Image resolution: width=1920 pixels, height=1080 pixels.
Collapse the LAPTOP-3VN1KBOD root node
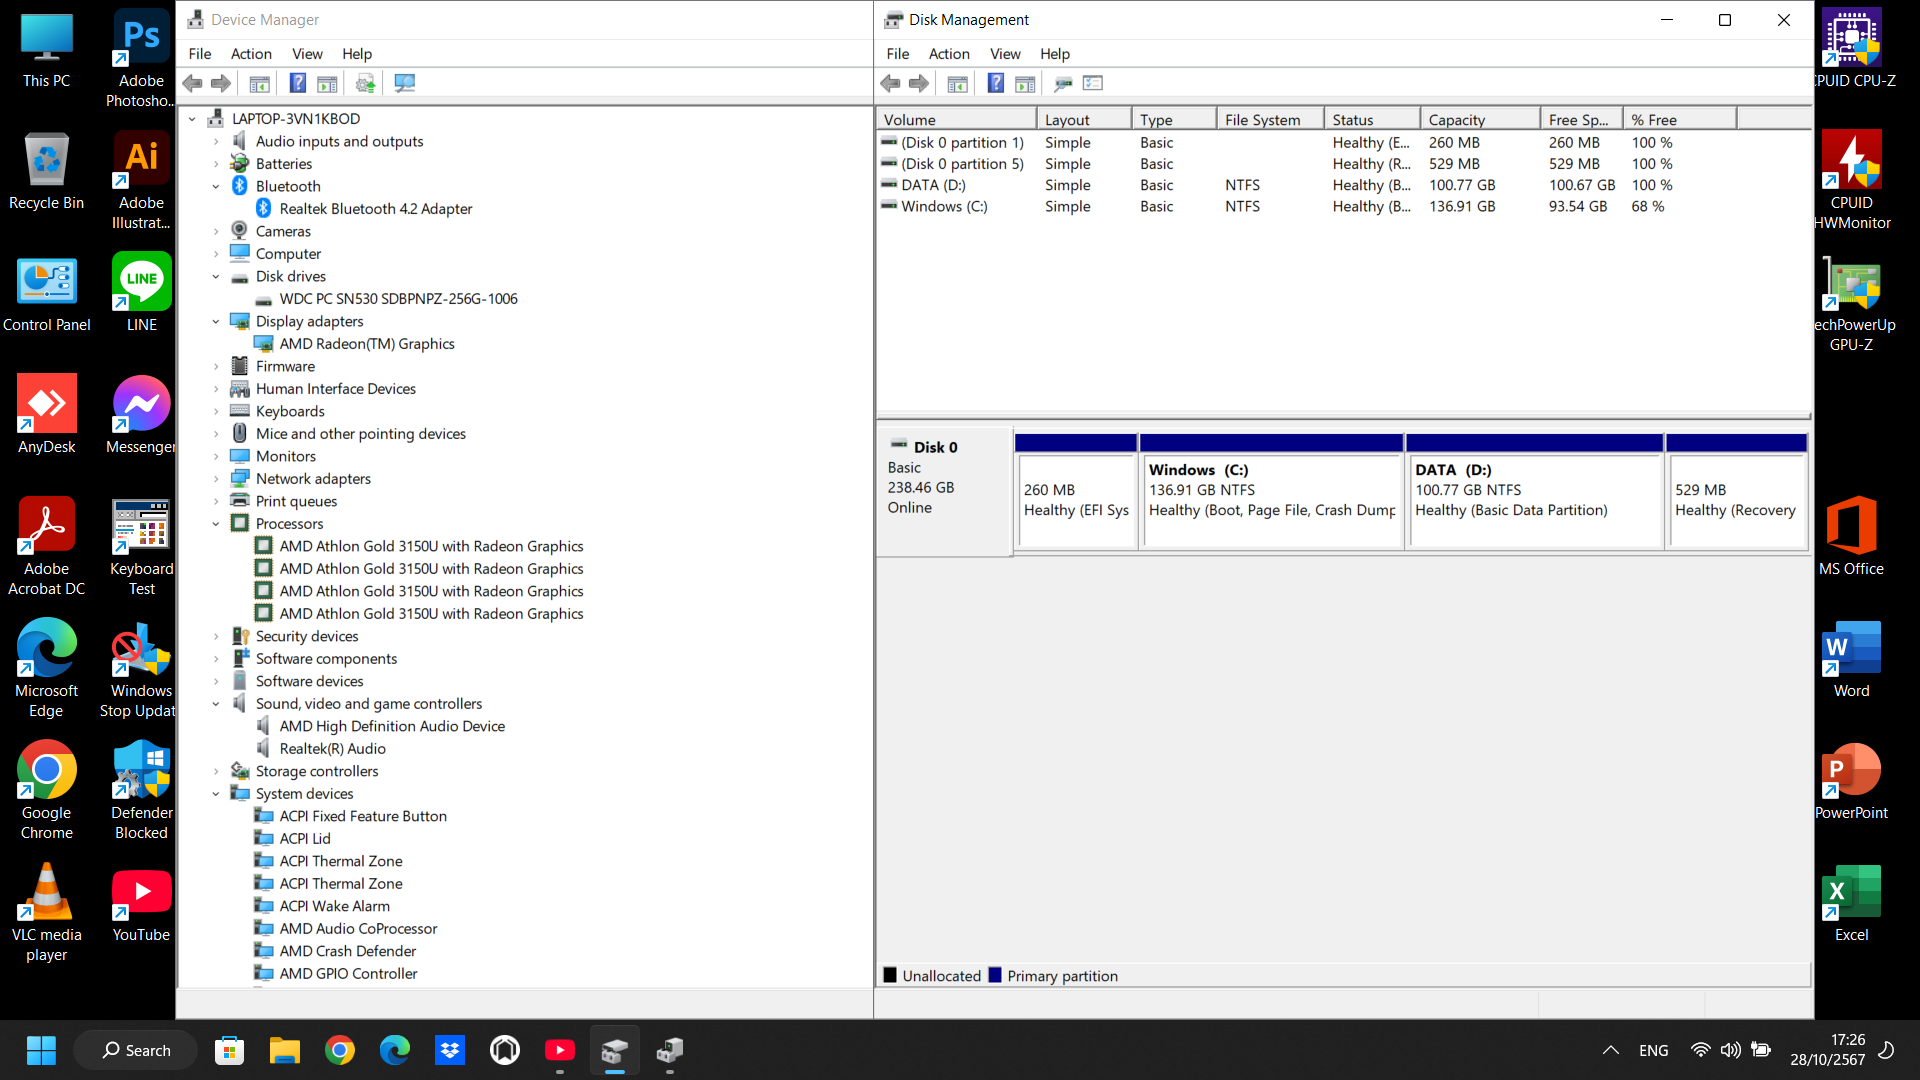point(192,119)
